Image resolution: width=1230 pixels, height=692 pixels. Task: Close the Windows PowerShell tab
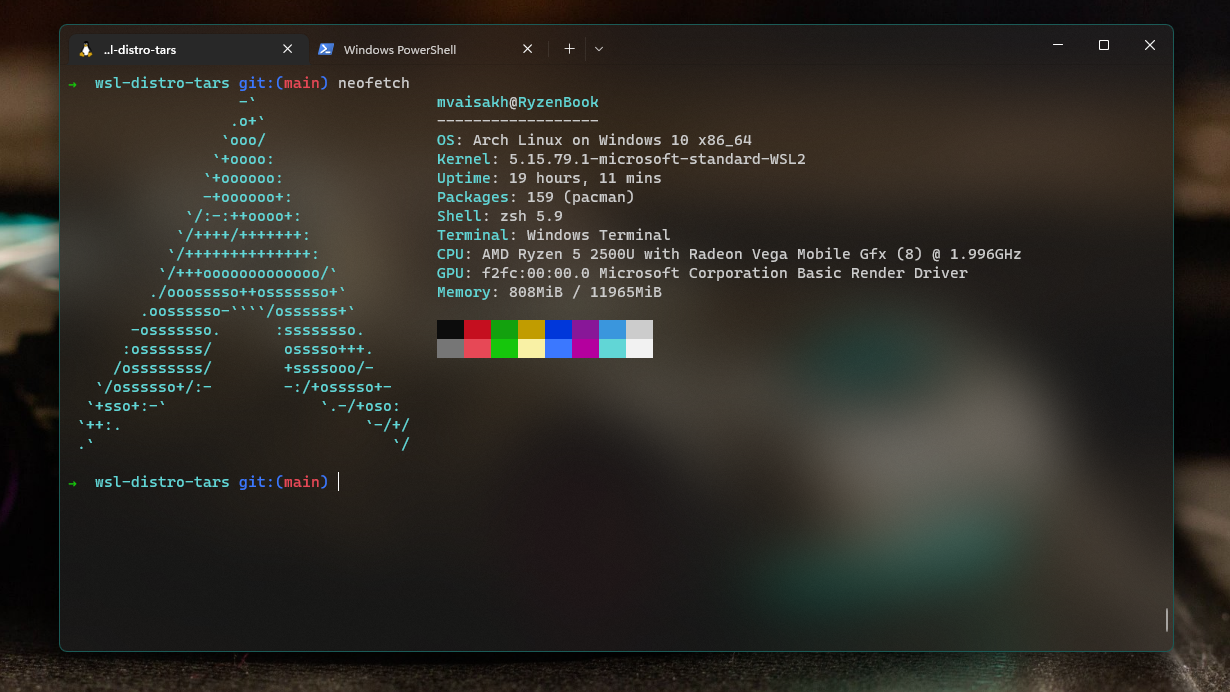click(x=528, y=49)
